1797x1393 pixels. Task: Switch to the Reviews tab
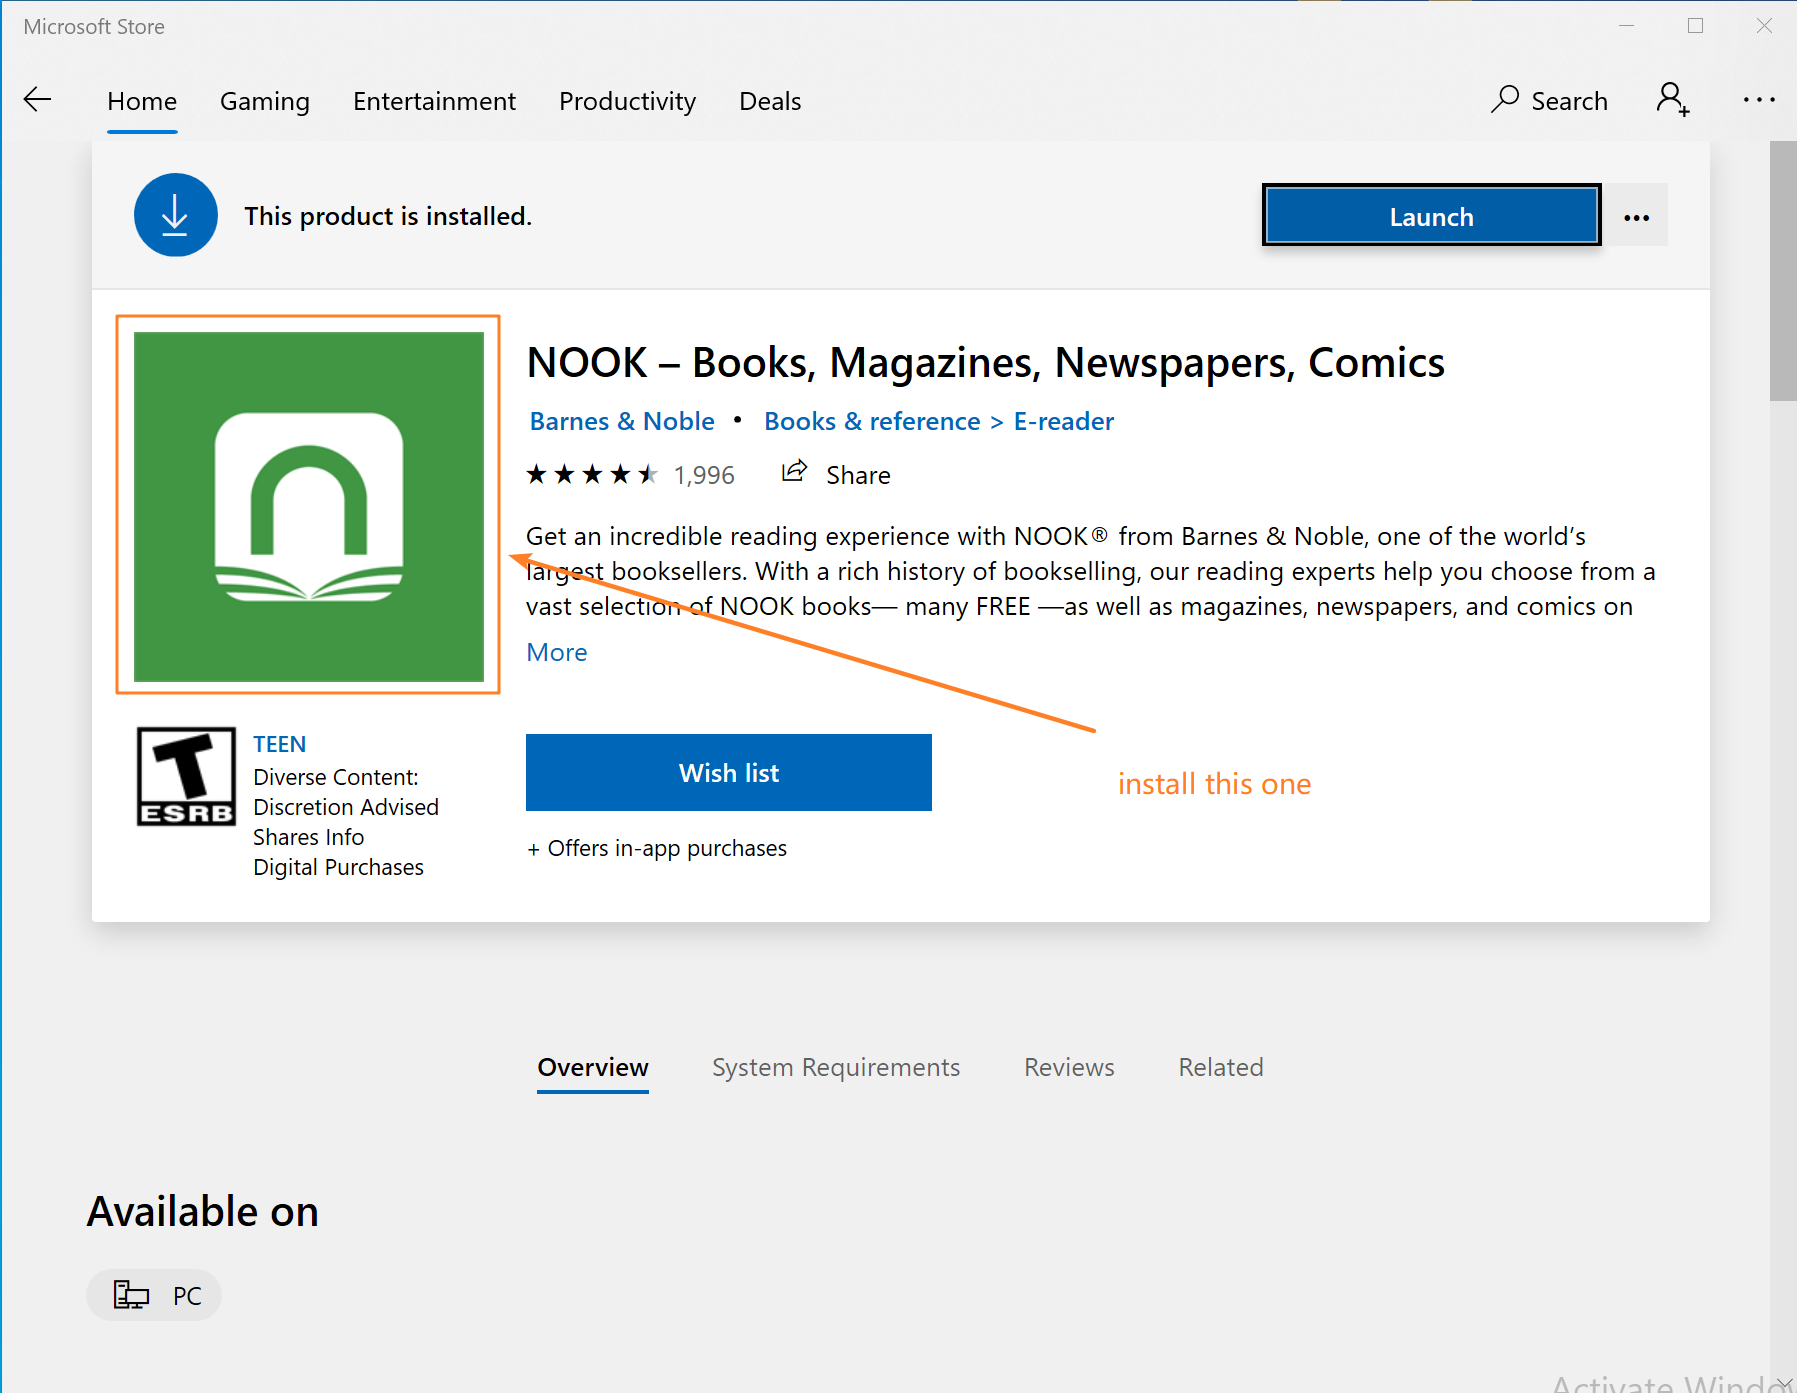(1069, 1067)
